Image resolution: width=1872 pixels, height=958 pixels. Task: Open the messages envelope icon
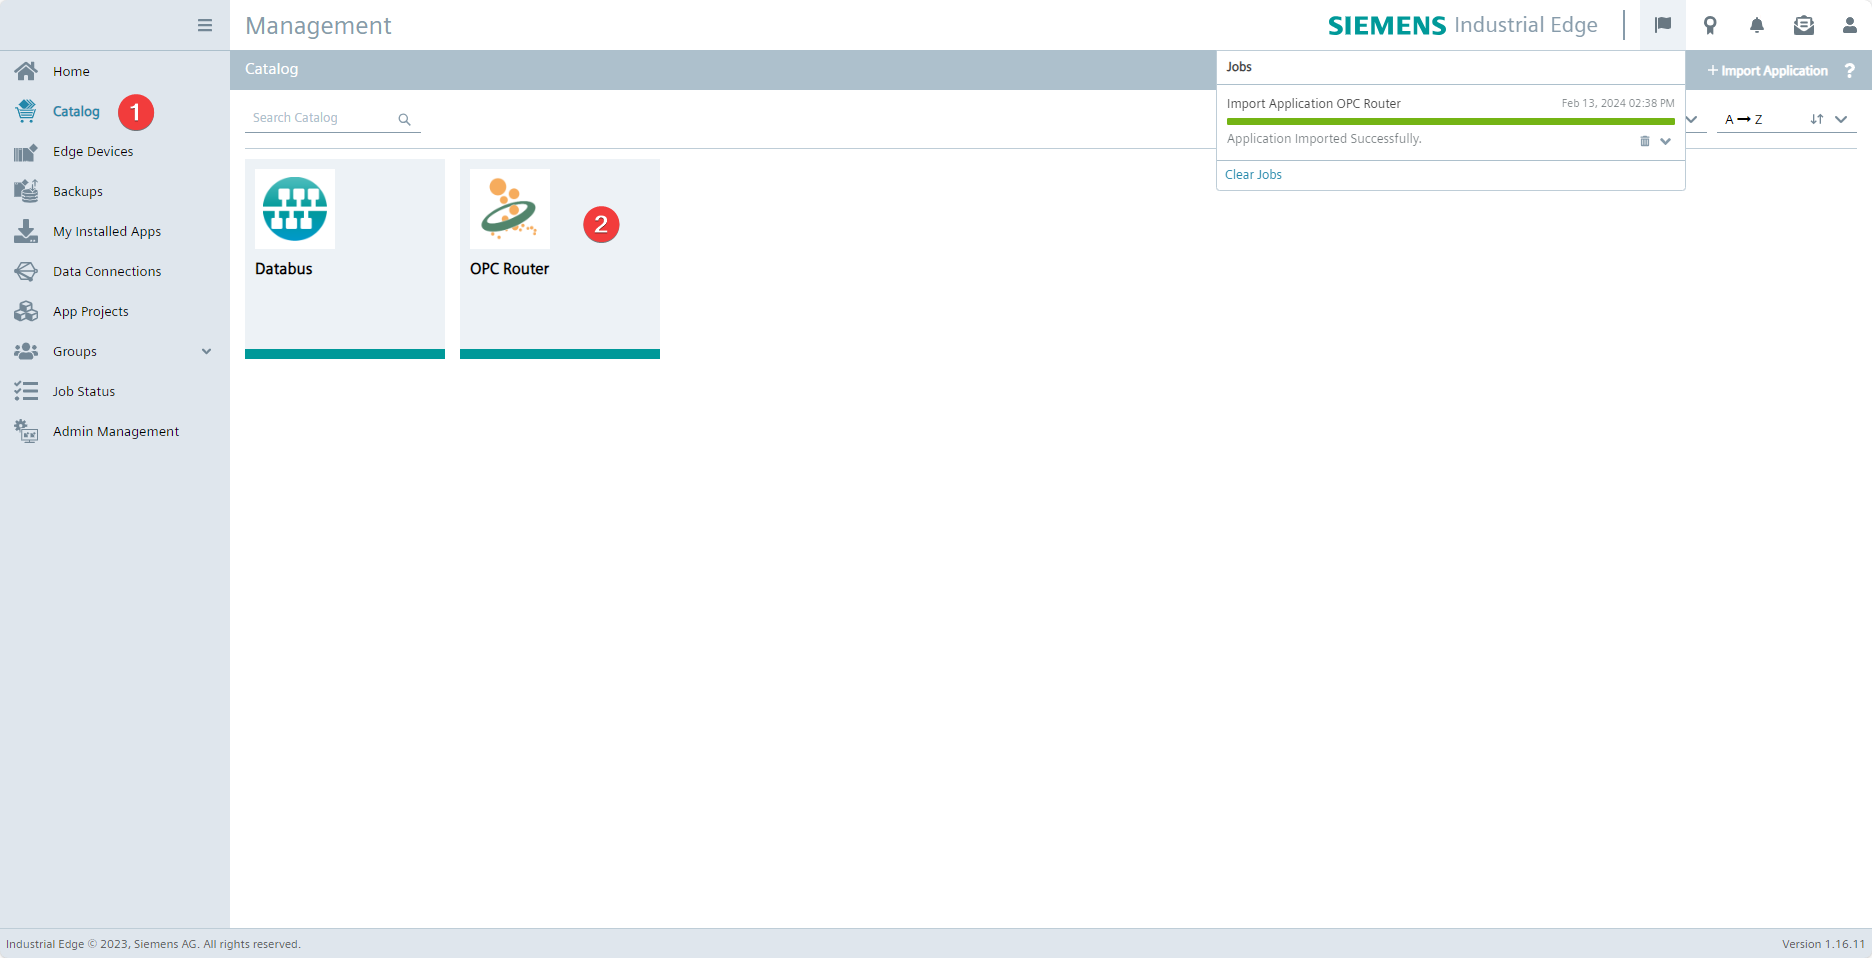coord(1803,25)
